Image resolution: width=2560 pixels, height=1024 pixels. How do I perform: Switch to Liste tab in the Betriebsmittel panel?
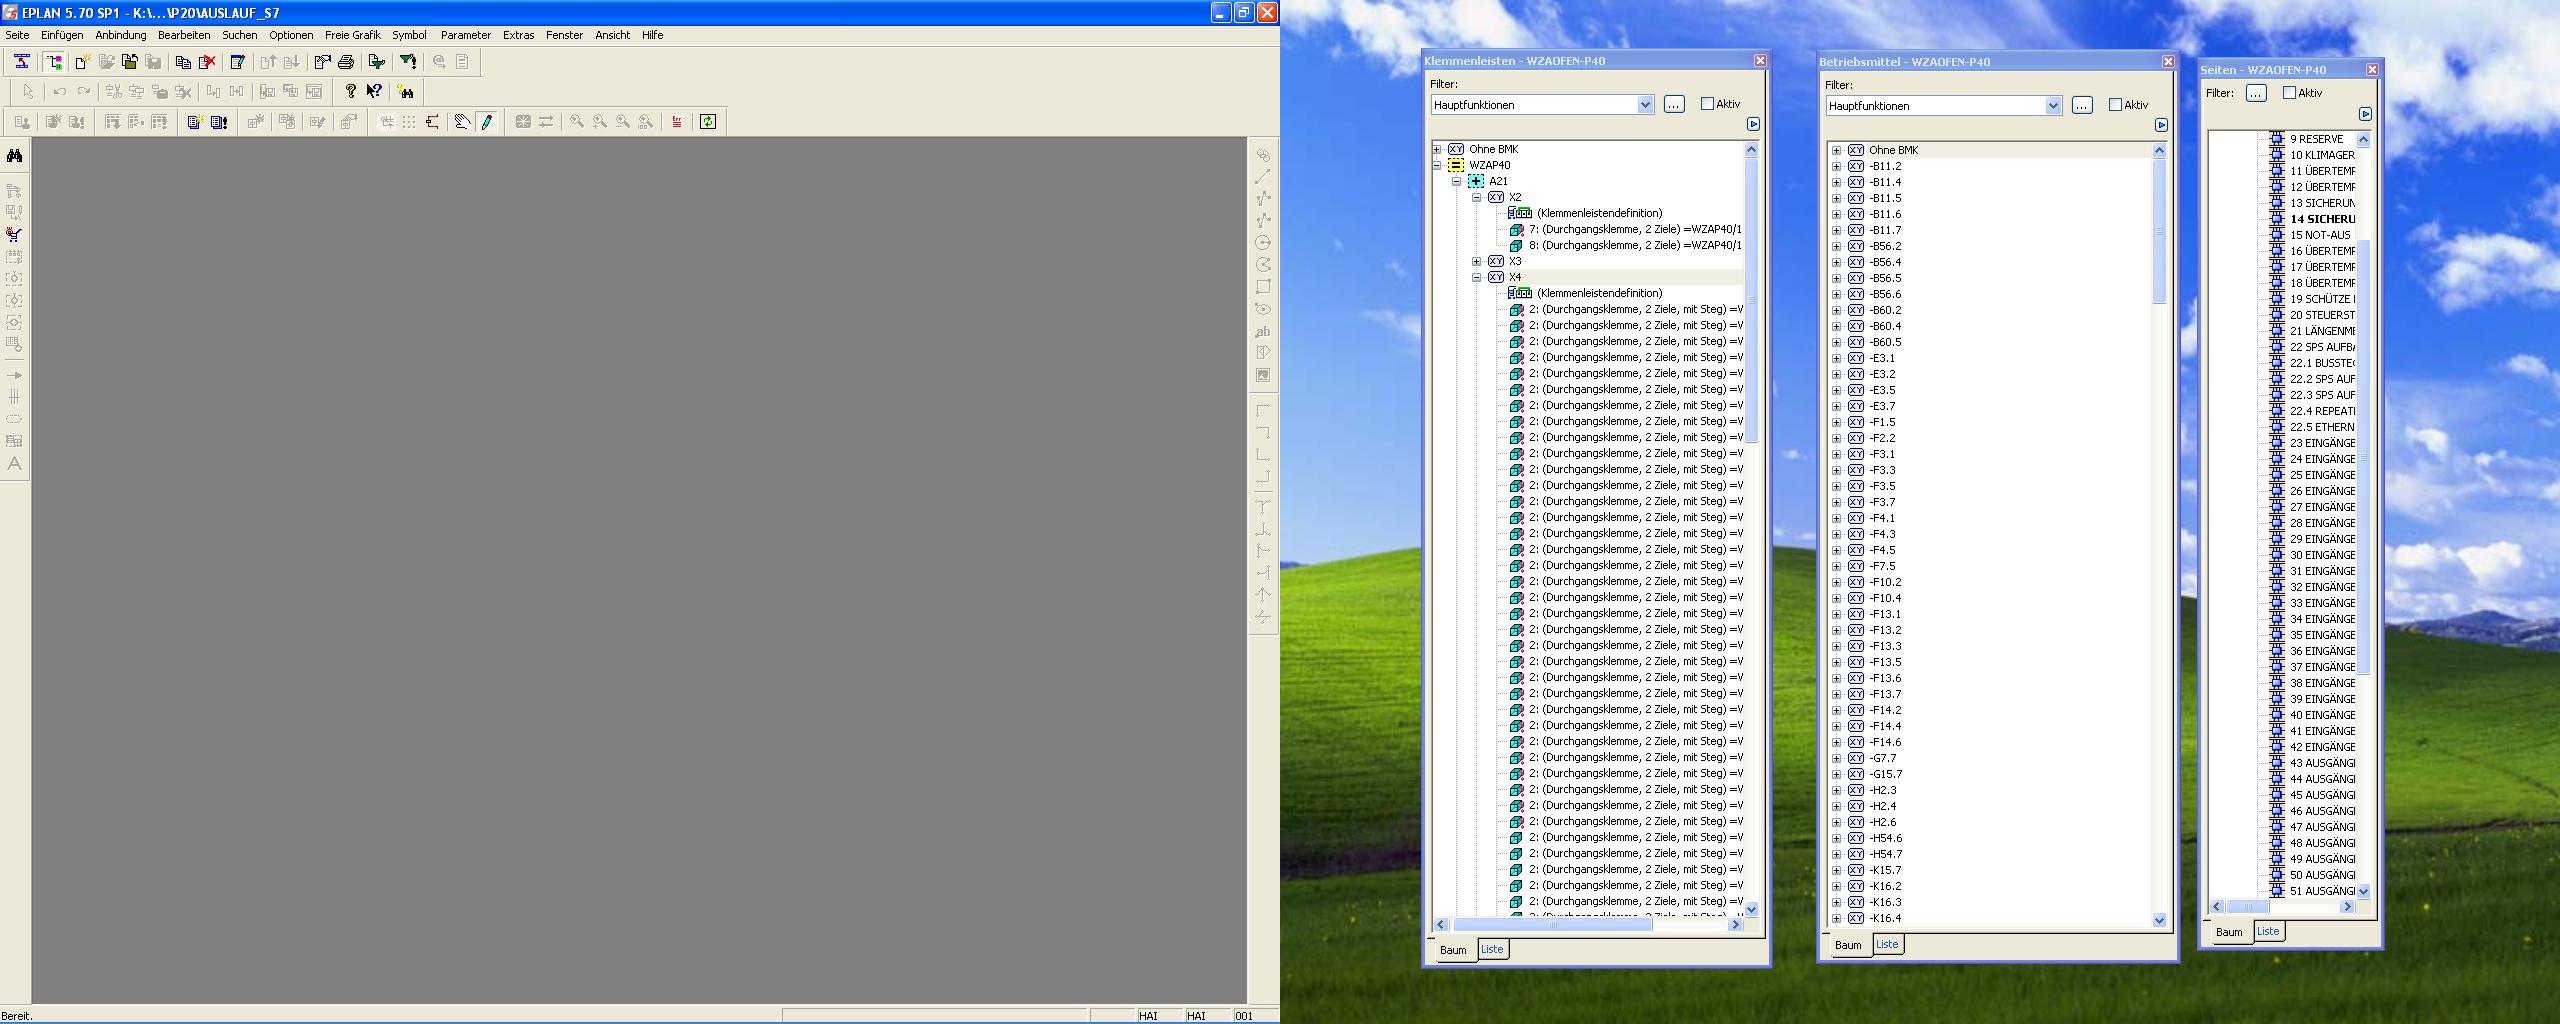[x=1886, y=944]
